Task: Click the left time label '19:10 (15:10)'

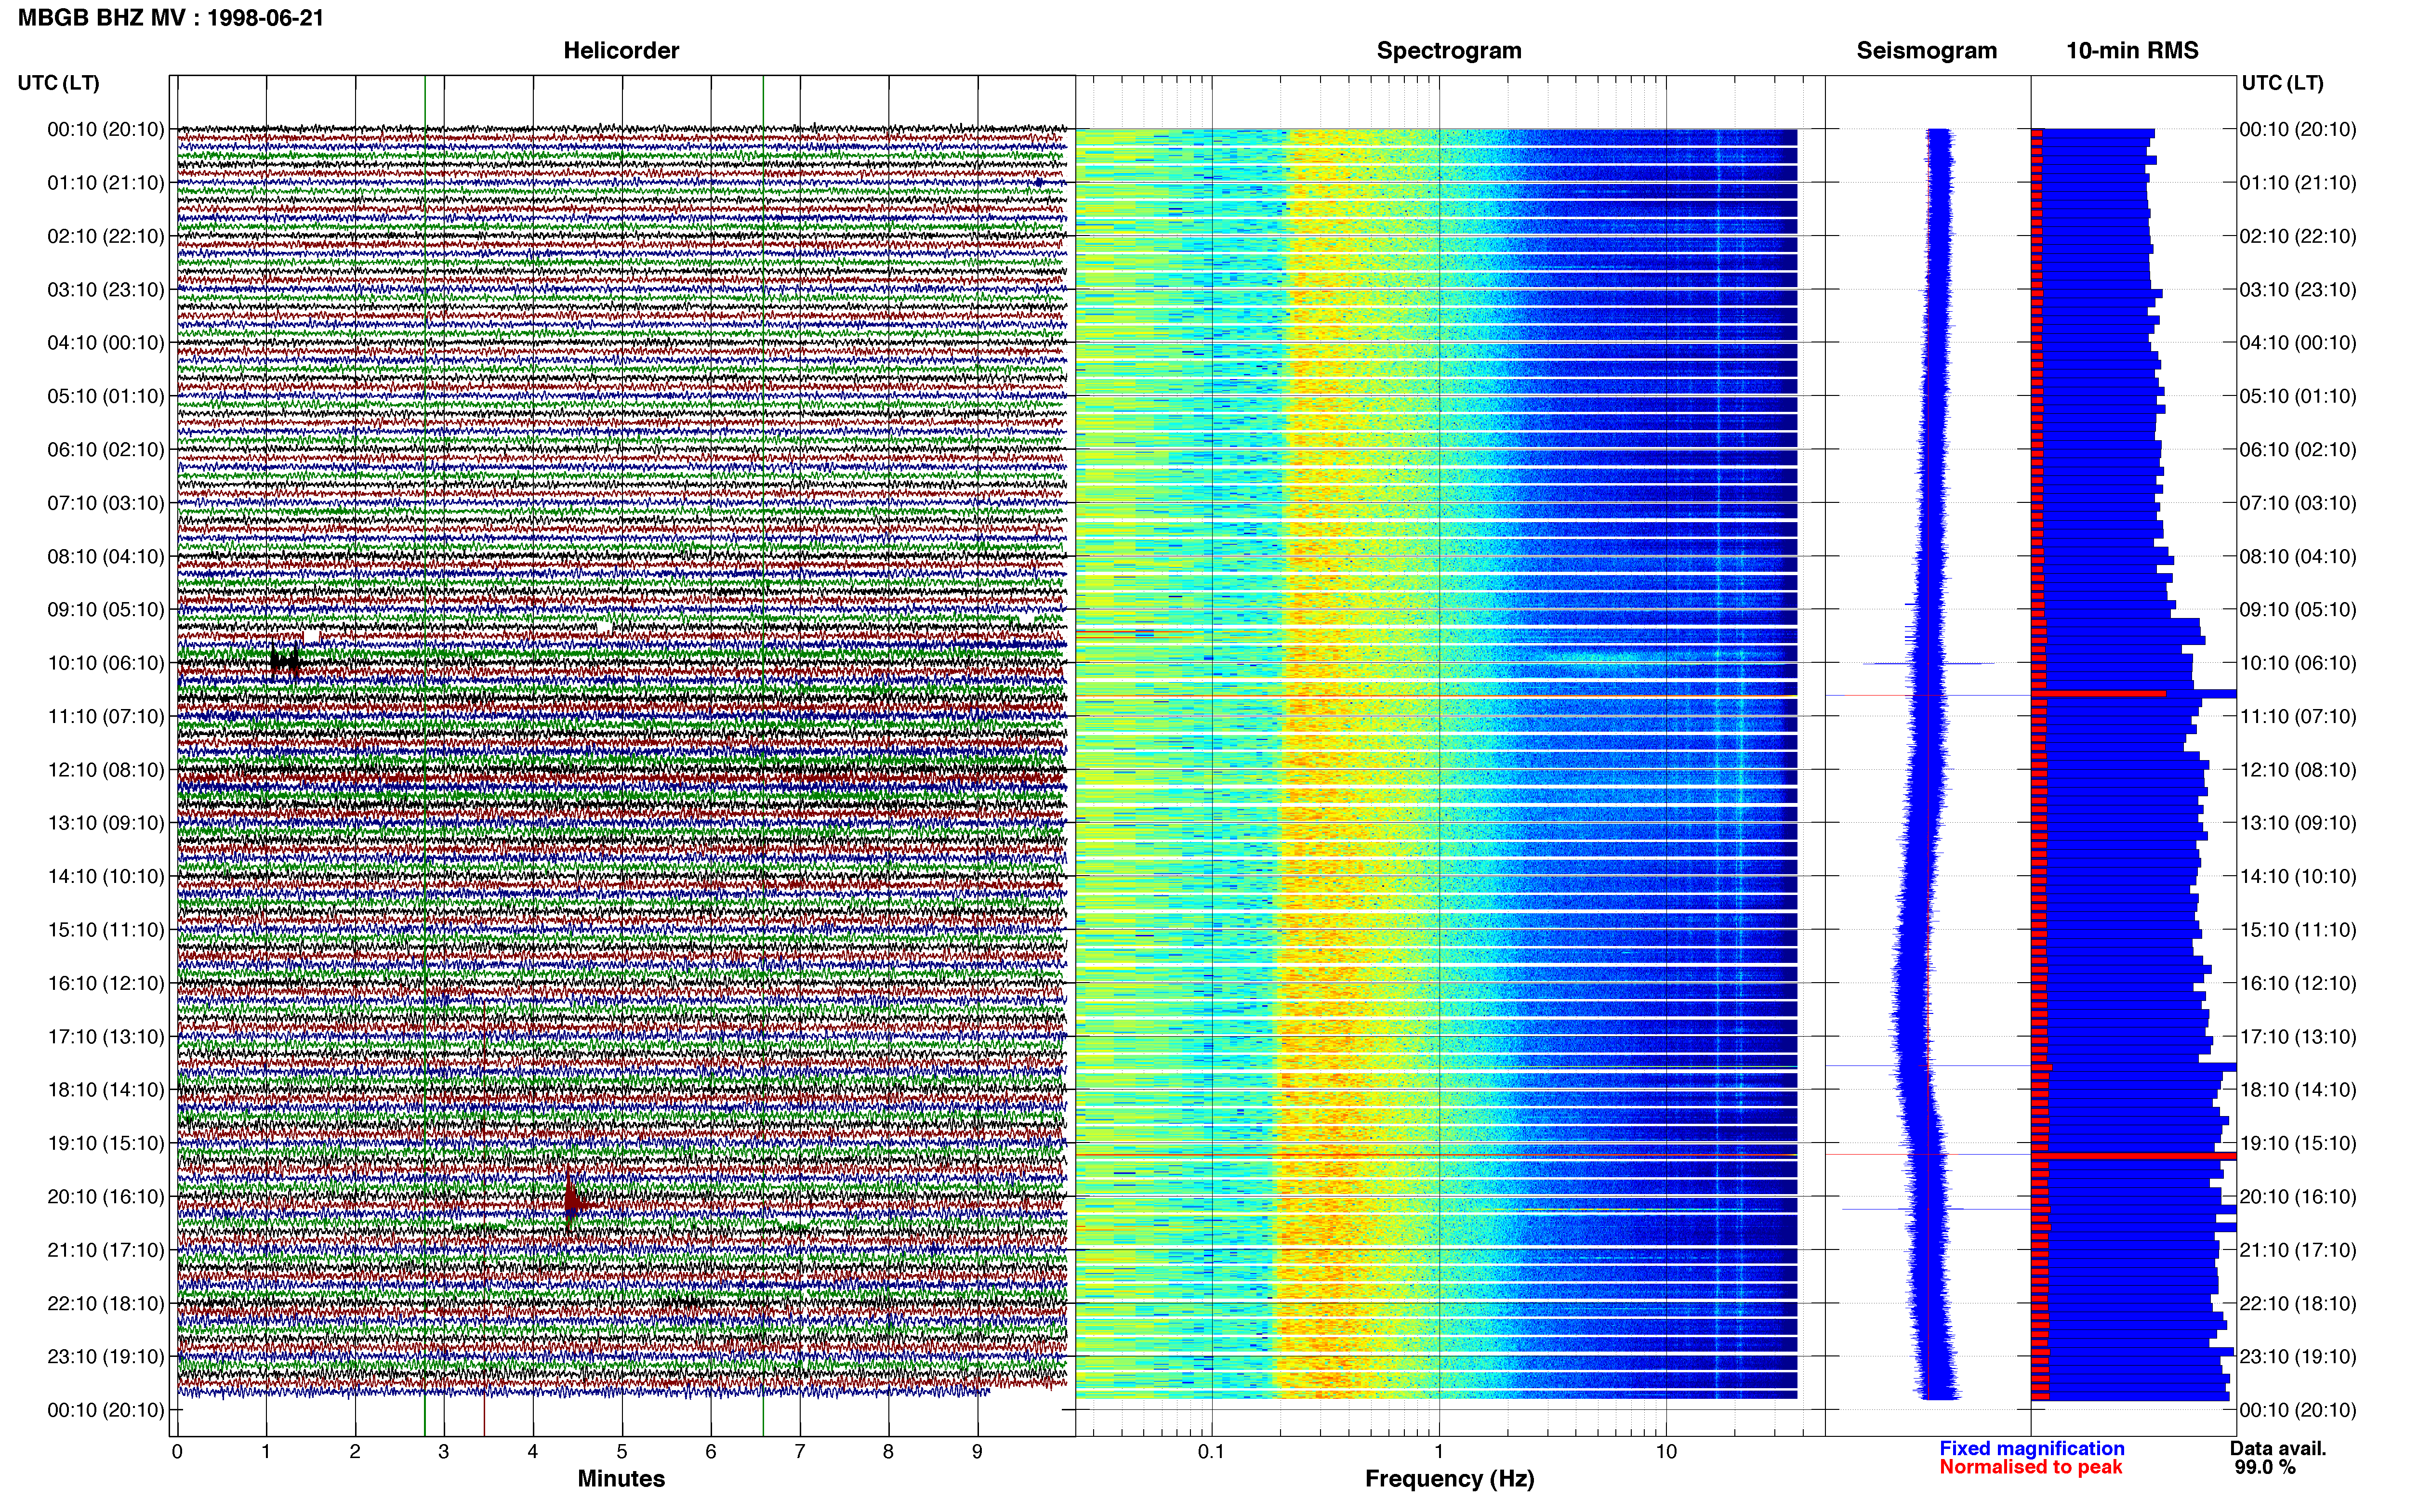Action: pyautogui.click(x=106, y=1143)
